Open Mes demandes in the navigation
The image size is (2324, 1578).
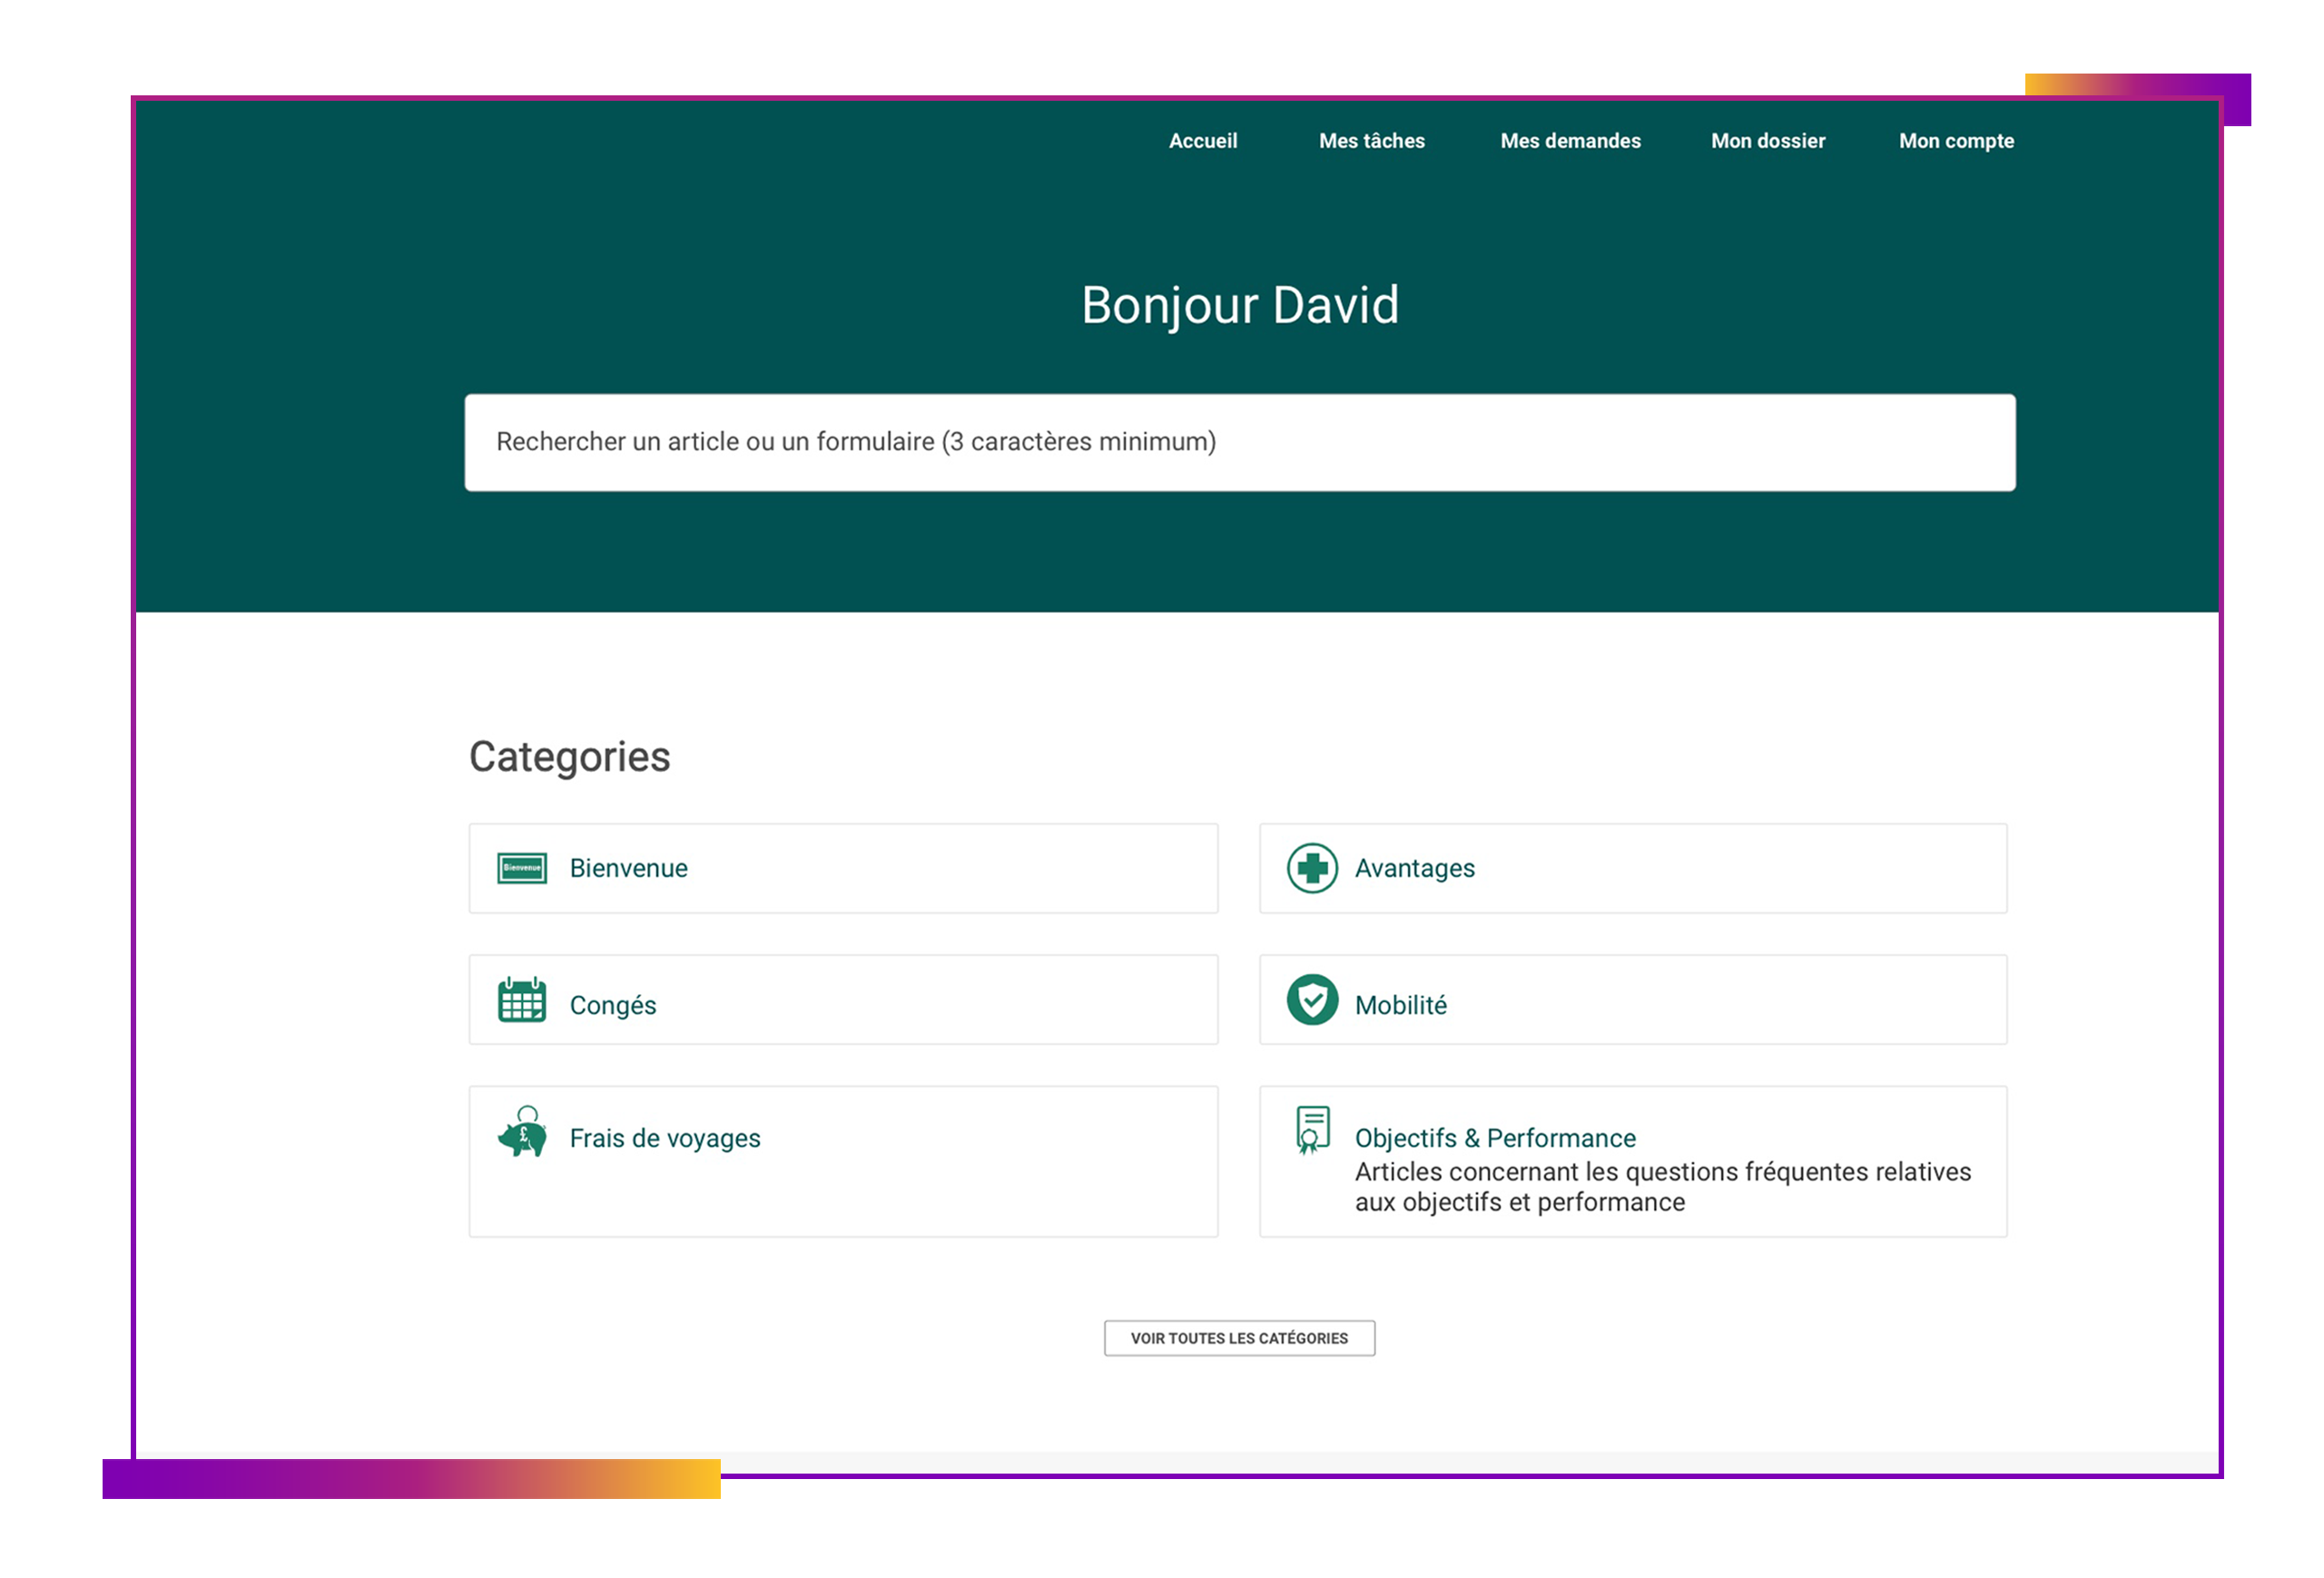1570,141
